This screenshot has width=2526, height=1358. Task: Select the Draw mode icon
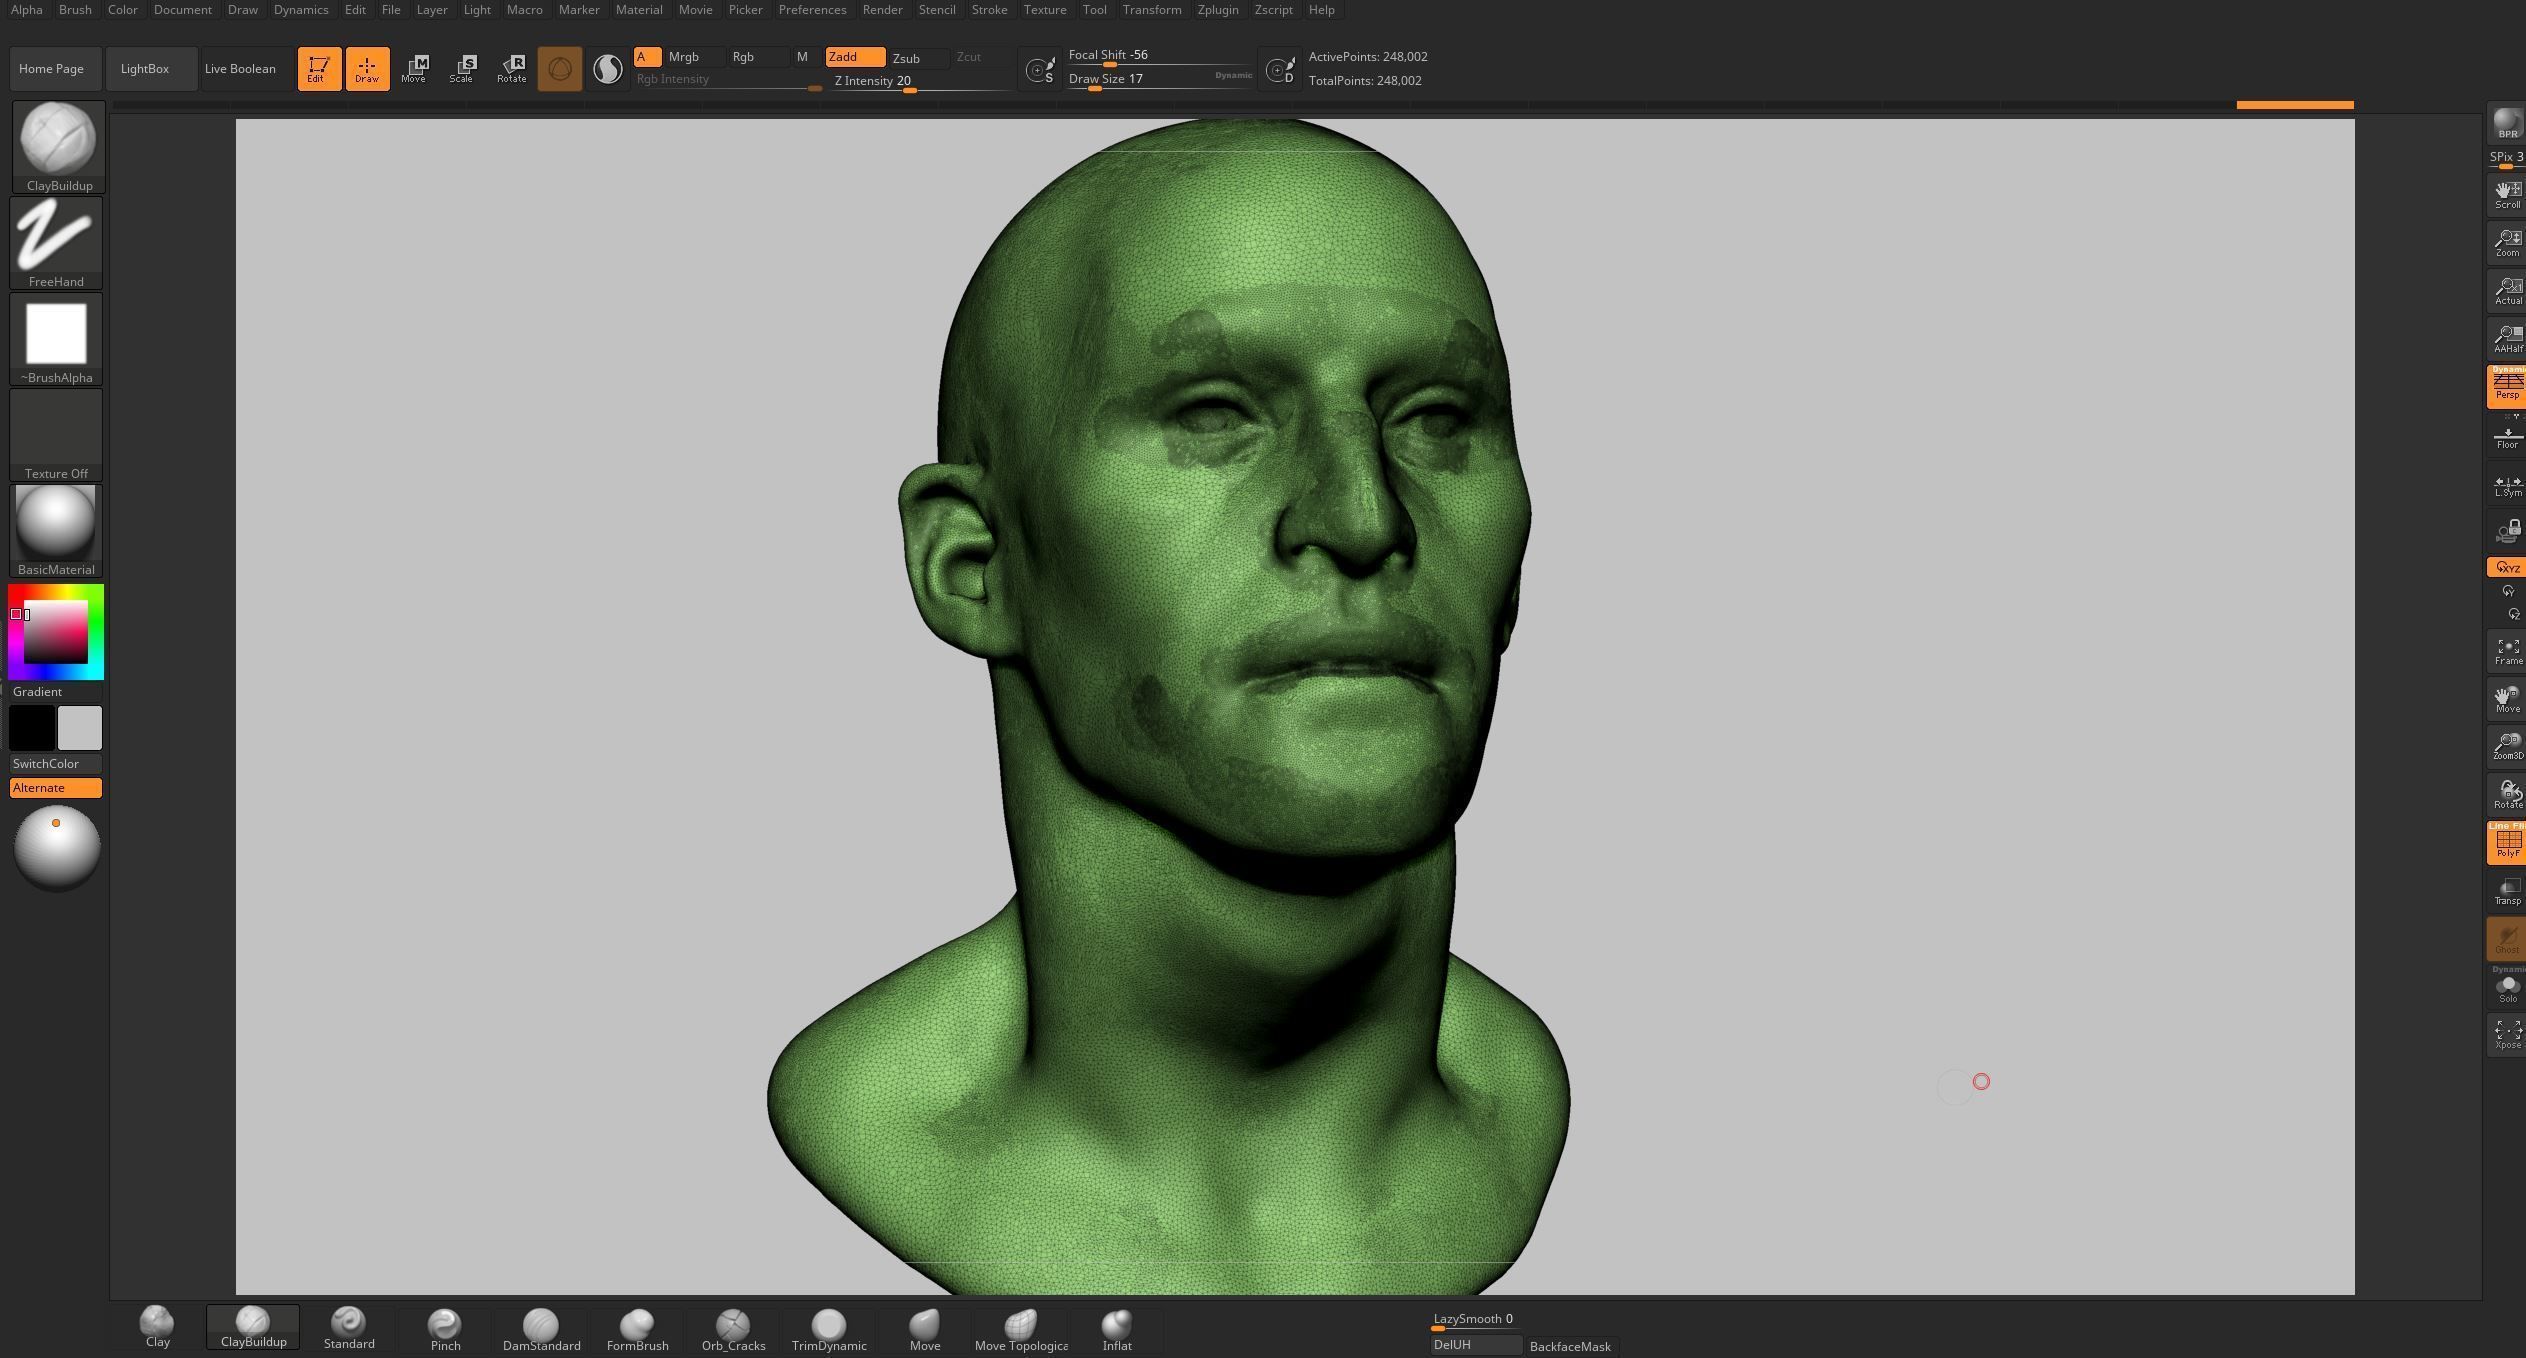coord(367,69)
